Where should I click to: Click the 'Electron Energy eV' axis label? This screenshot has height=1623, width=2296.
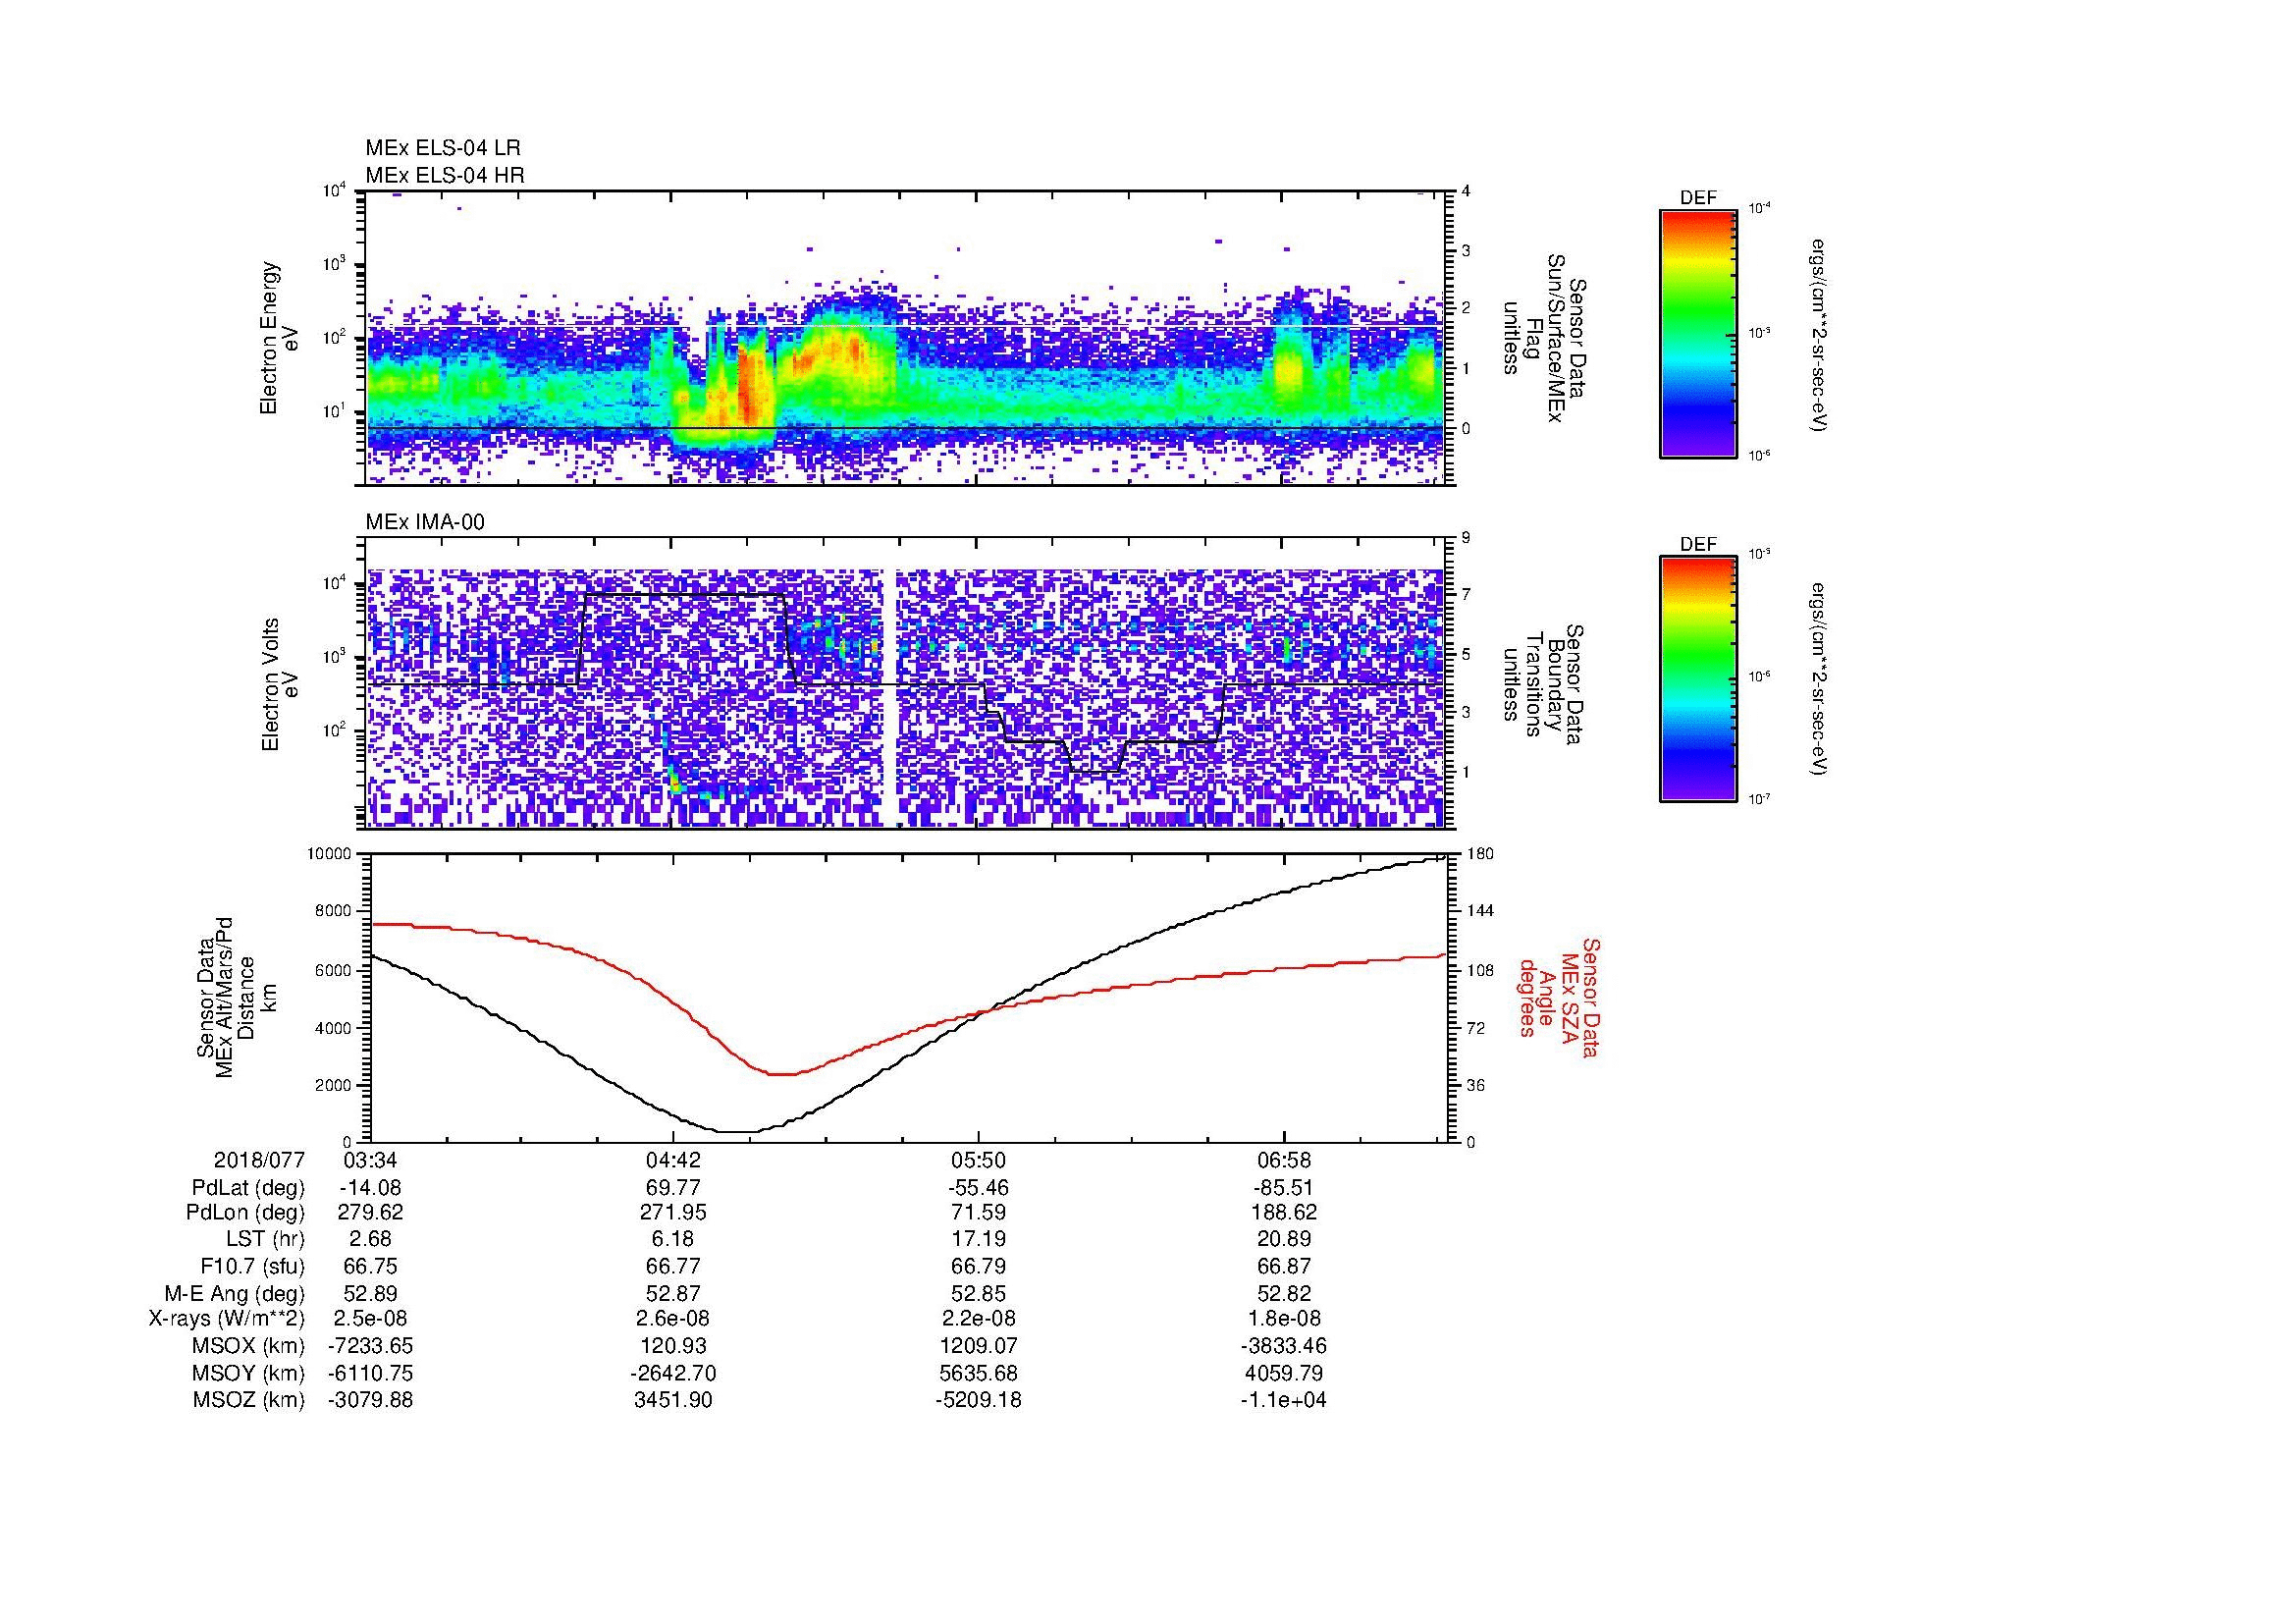tap(280, 338)
